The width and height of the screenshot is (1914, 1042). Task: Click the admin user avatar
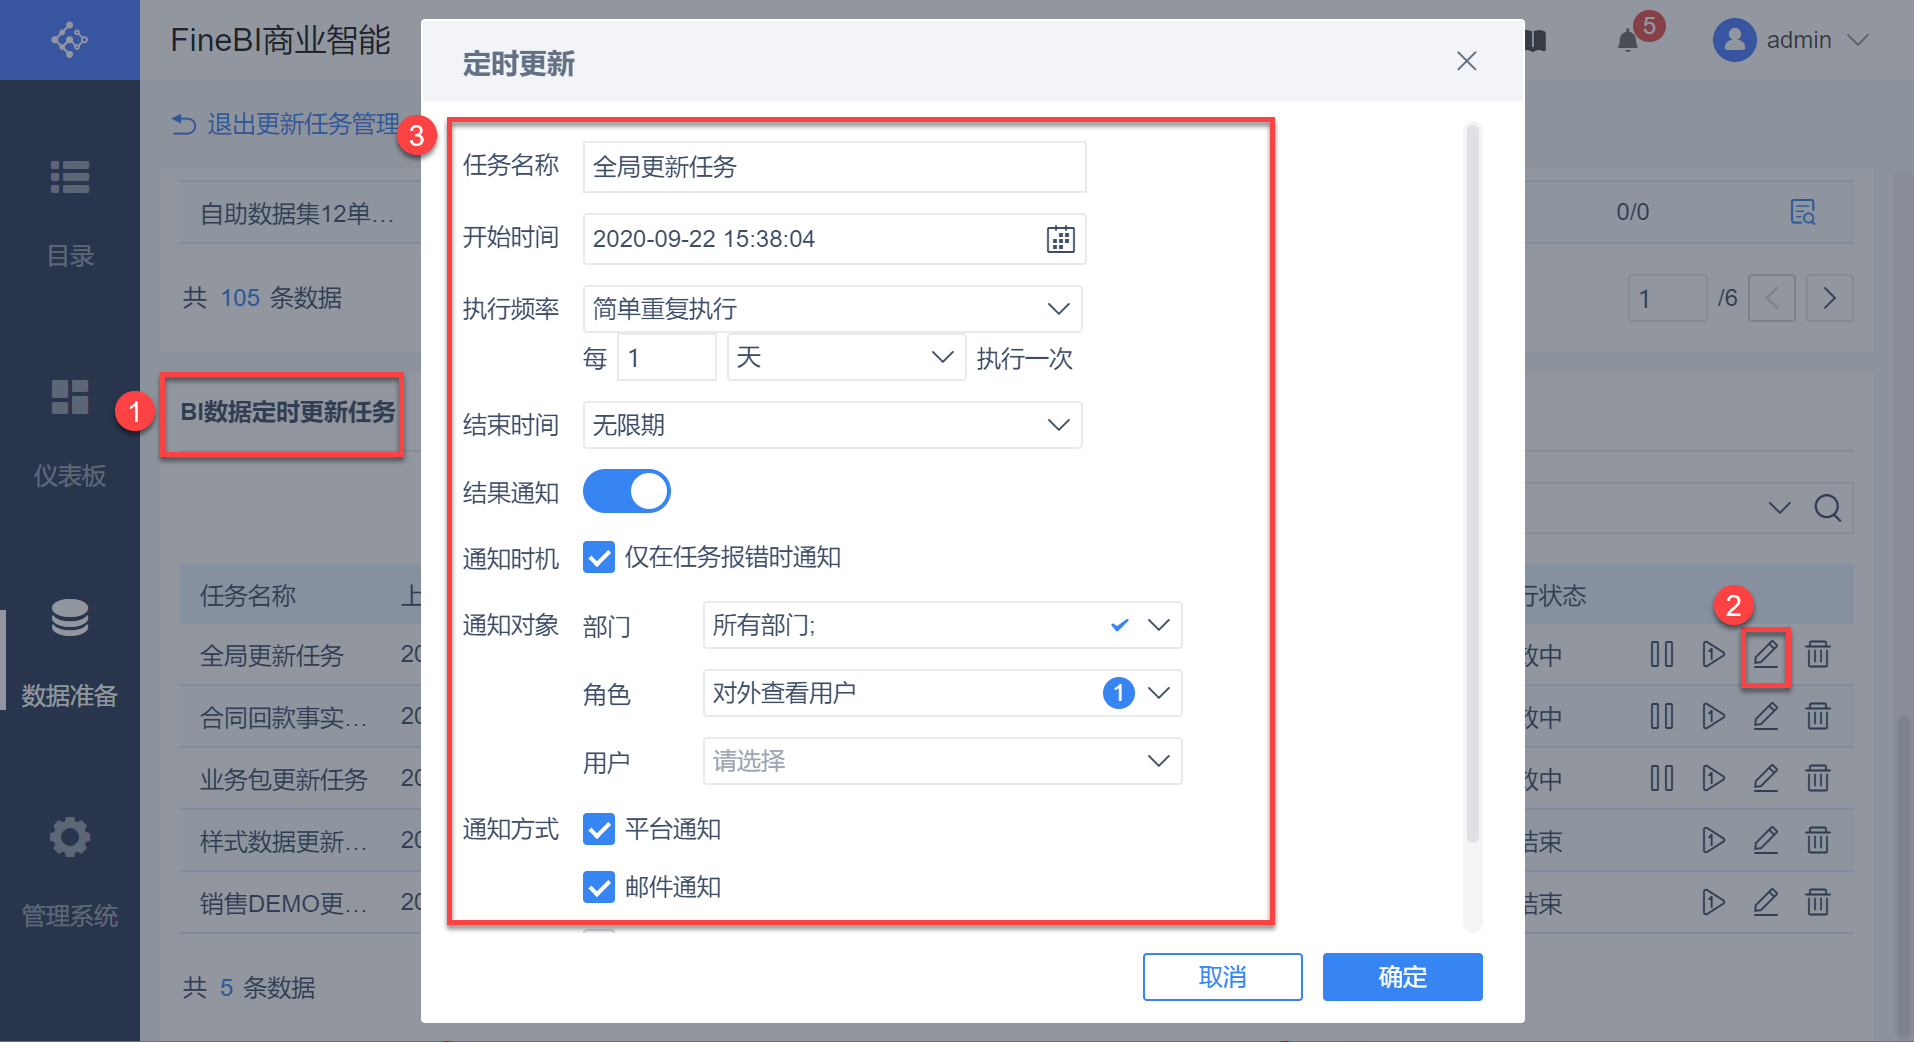point(1734,40)
